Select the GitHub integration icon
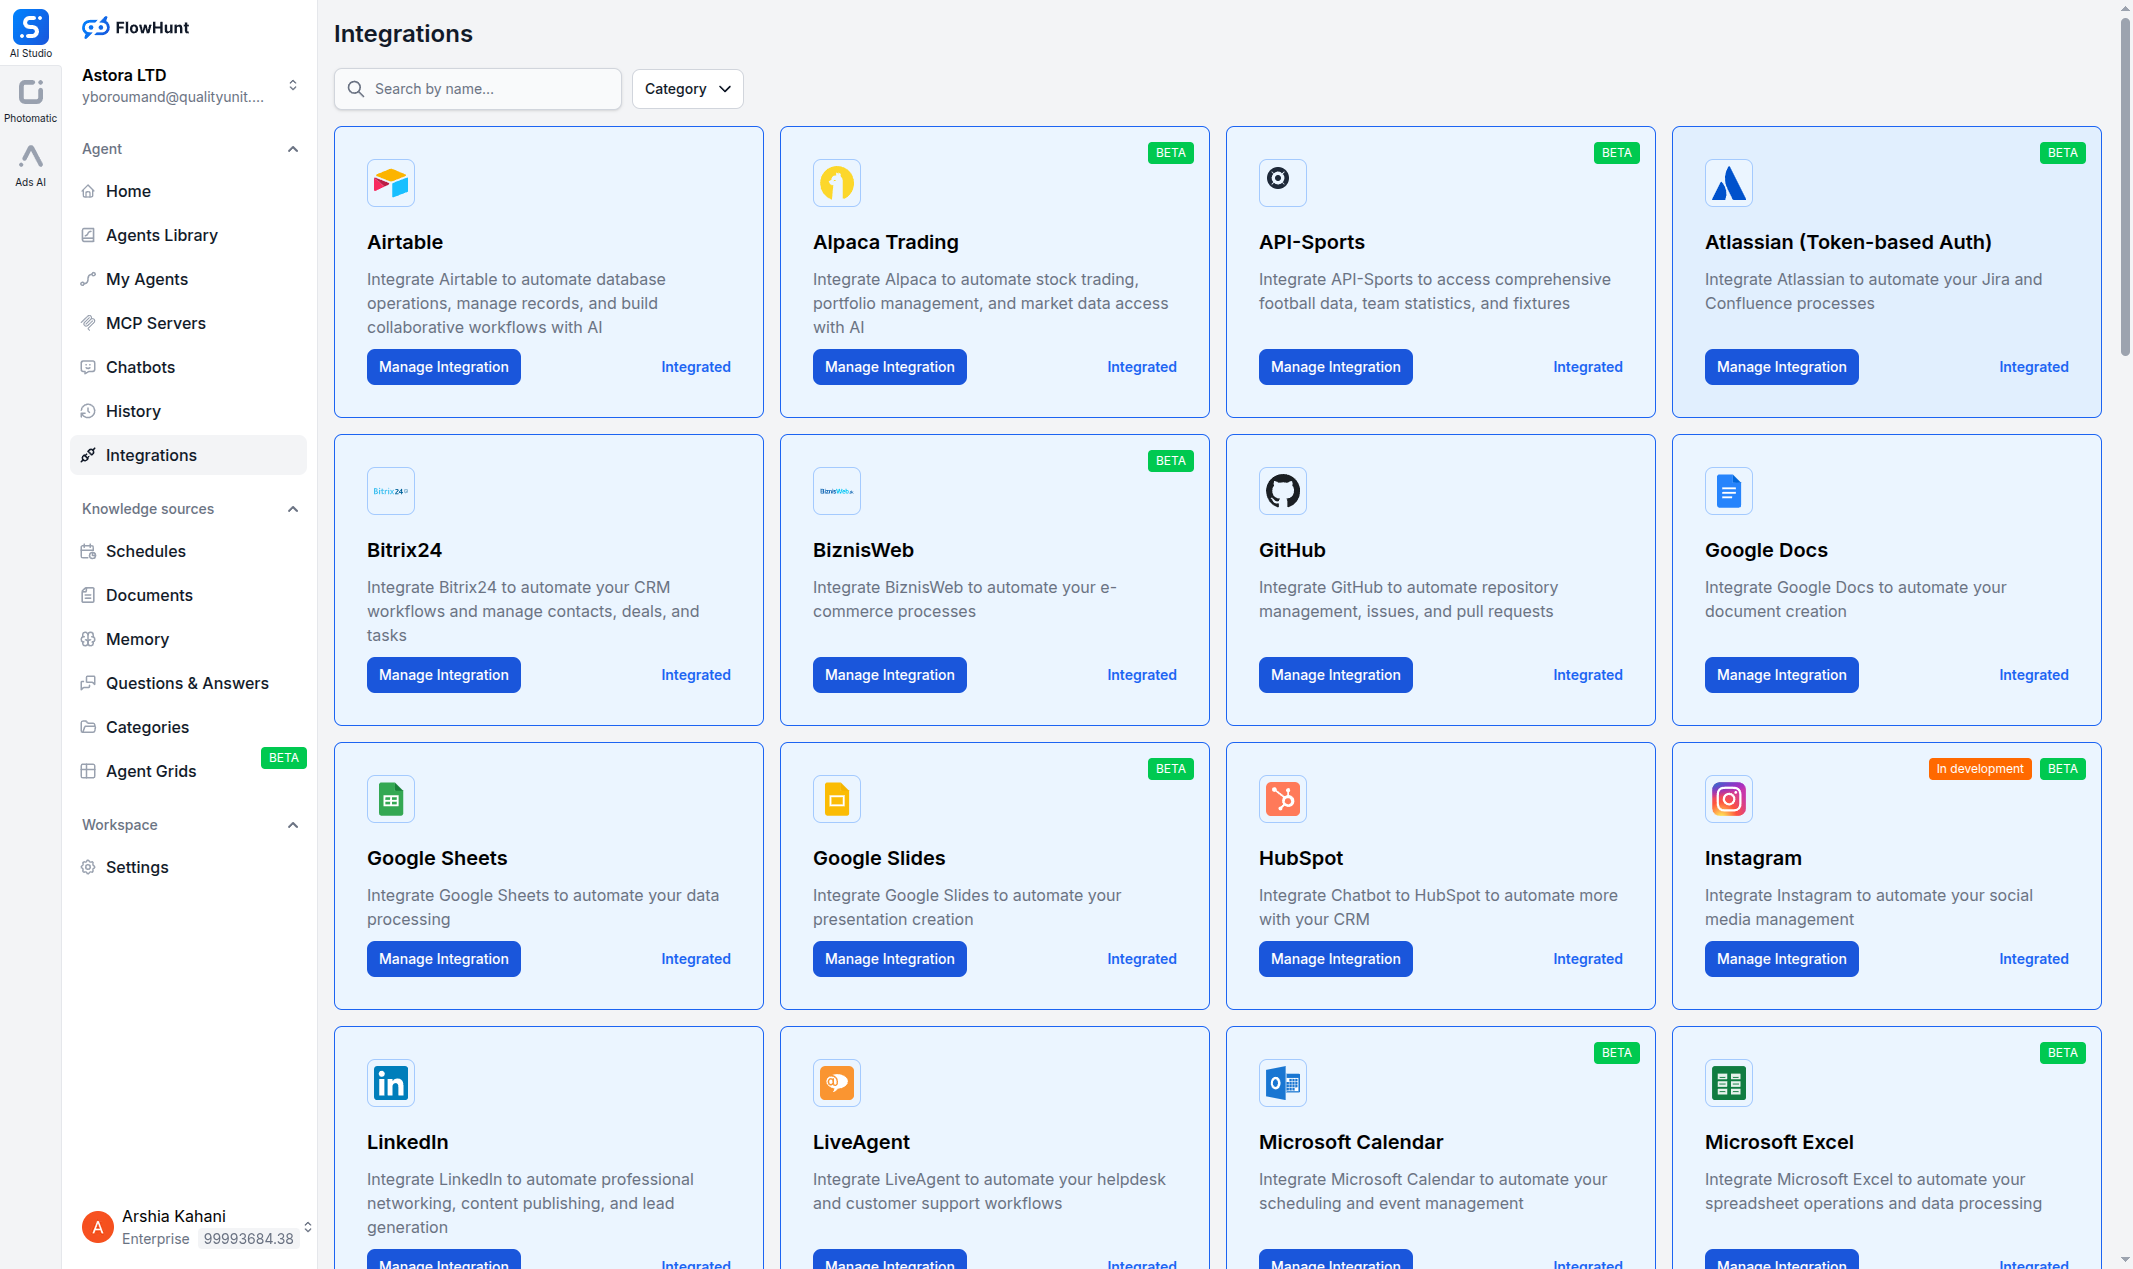2133x1269 pixels. 1282,490
